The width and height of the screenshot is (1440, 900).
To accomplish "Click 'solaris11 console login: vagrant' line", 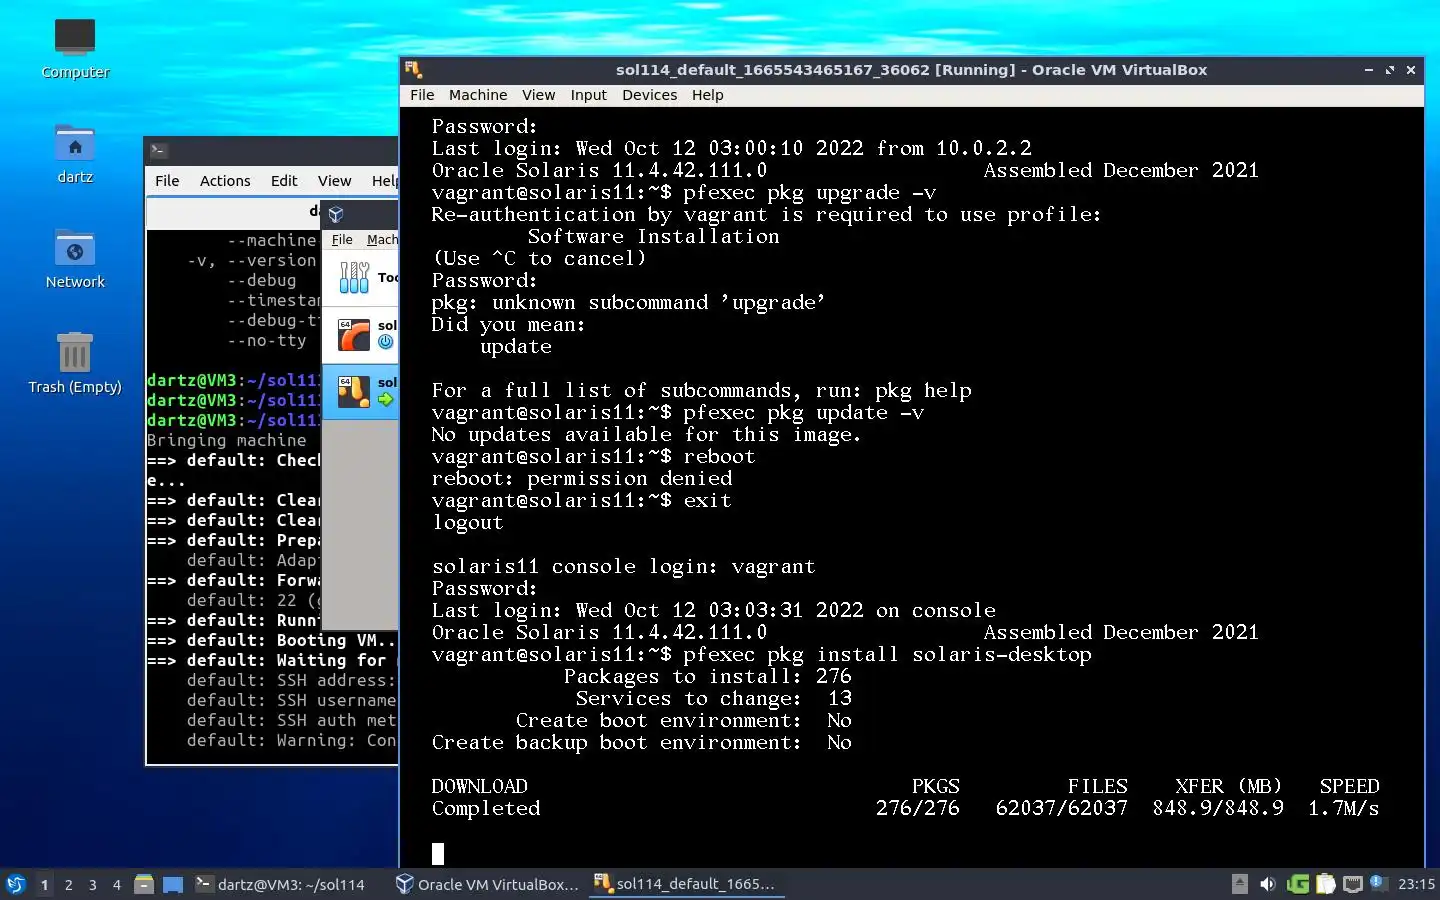I will coord(624,567).
